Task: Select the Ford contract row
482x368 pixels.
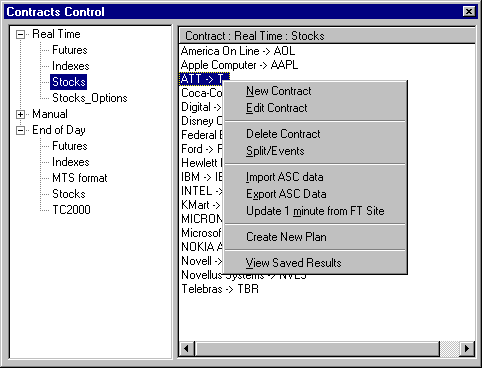Action: (x=201, y=149)
